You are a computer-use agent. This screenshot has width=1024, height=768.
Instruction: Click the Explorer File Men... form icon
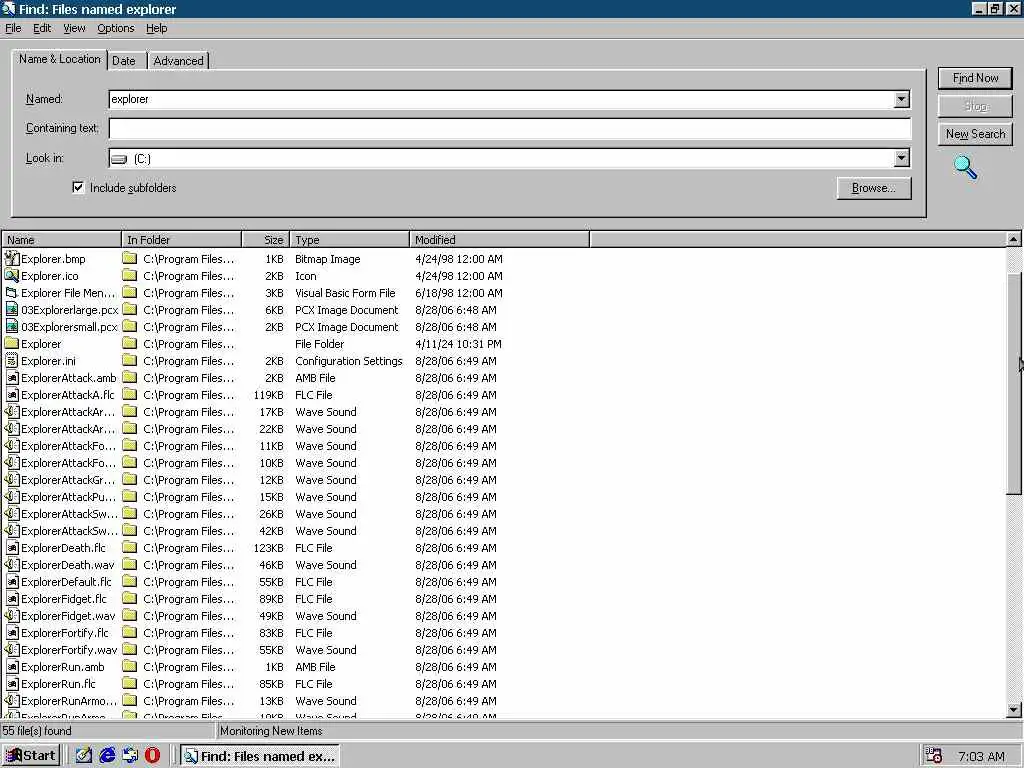tap(12, 293)
